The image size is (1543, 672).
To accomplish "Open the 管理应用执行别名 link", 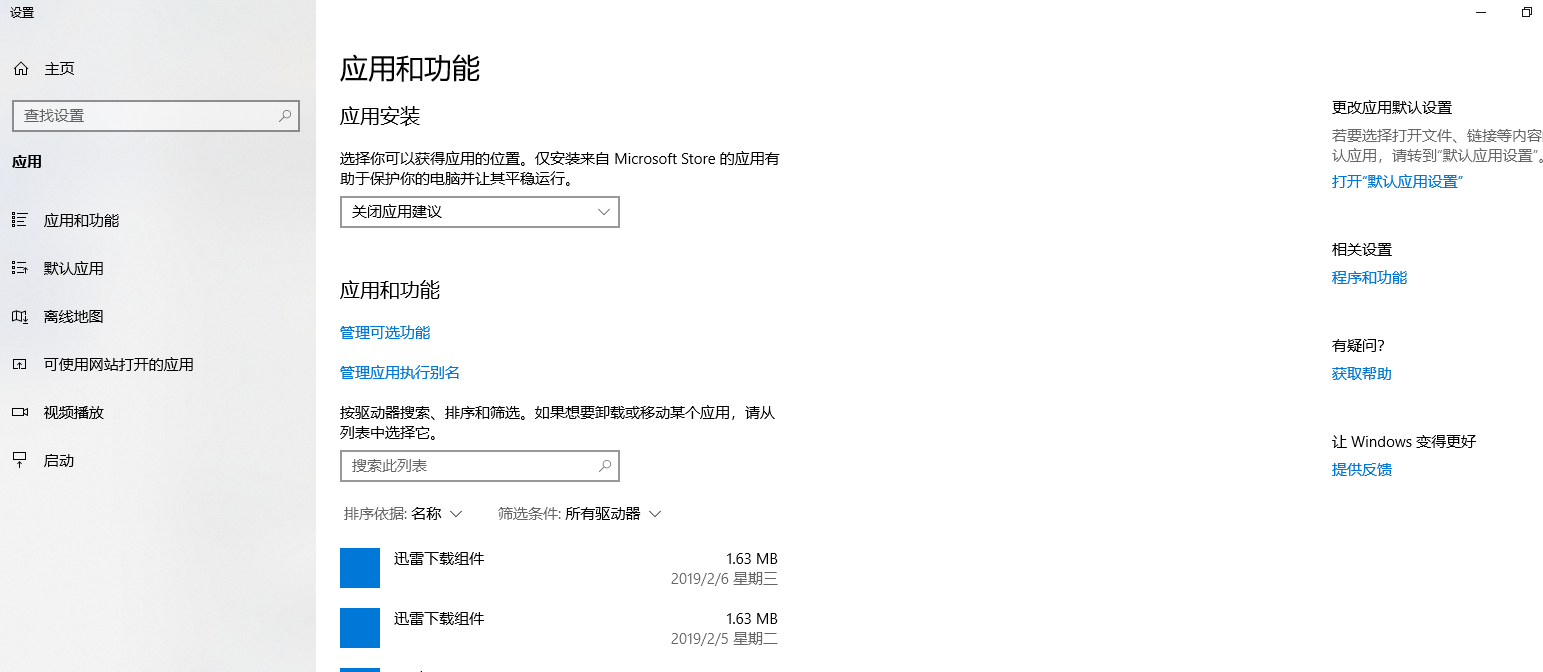I will 400,373.
